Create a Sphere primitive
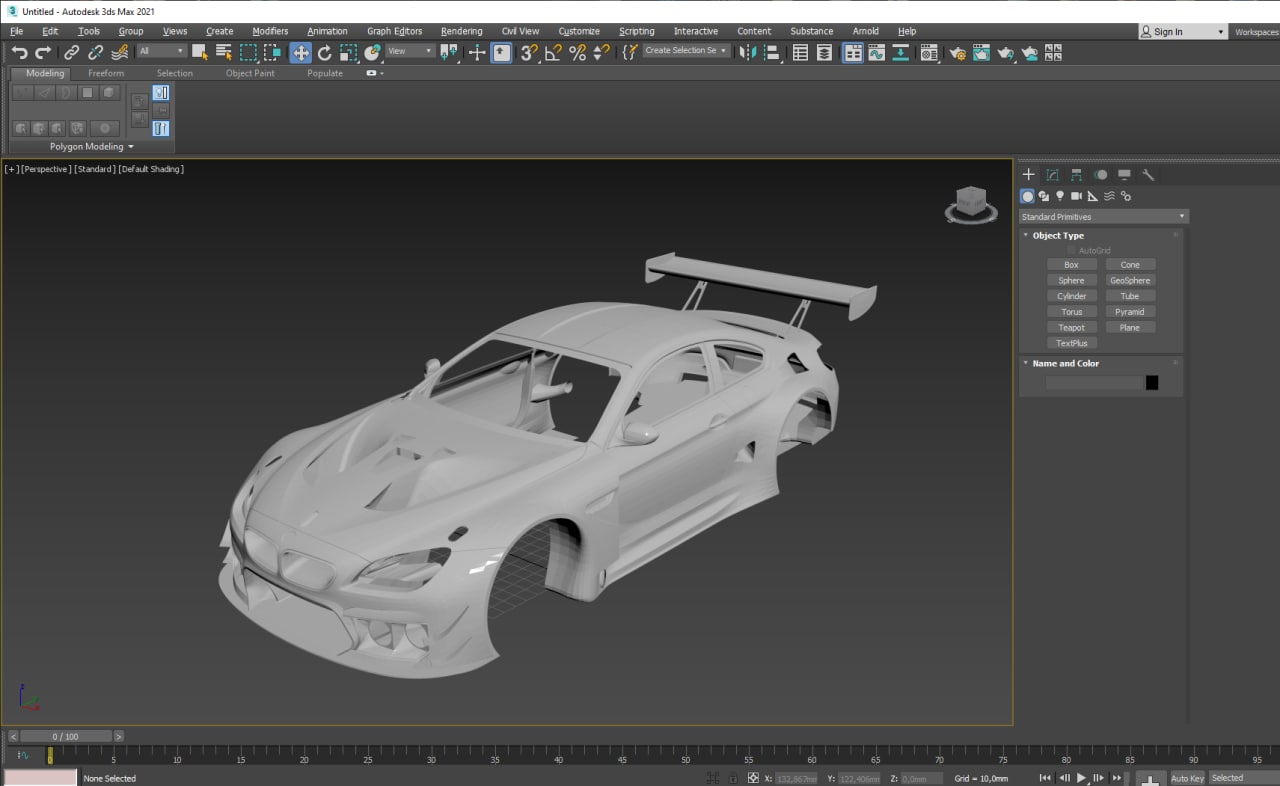This screenshot has width=1280, height=786. click(1071, 280)
